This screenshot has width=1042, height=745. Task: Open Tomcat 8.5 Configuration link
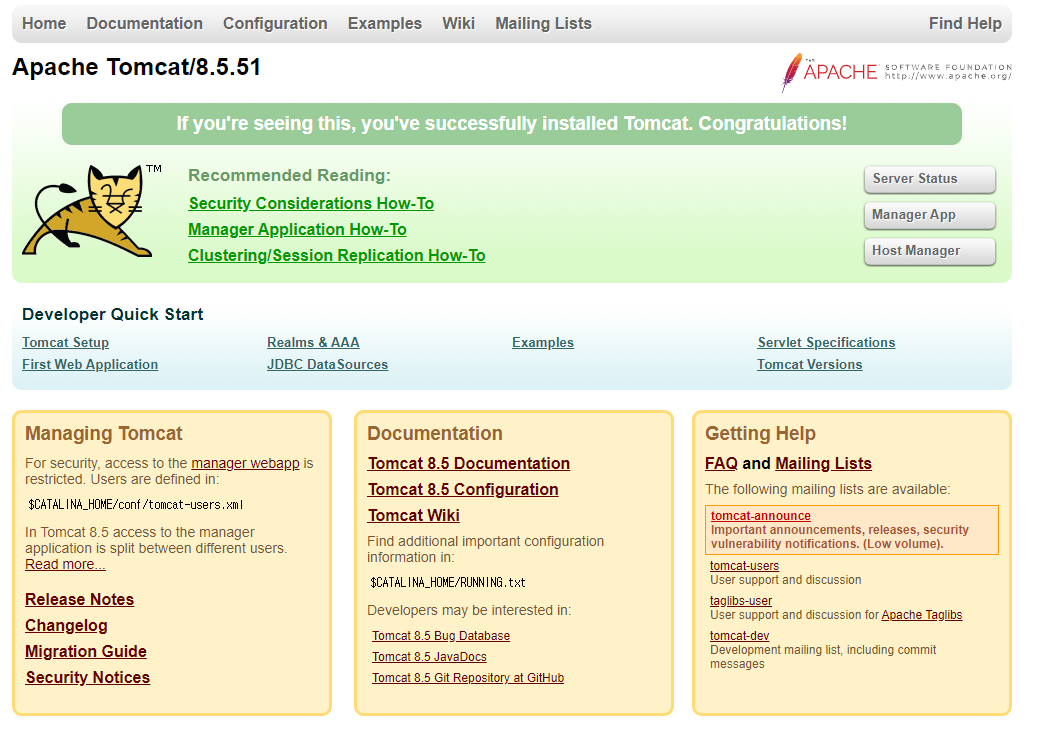point(463,489)
